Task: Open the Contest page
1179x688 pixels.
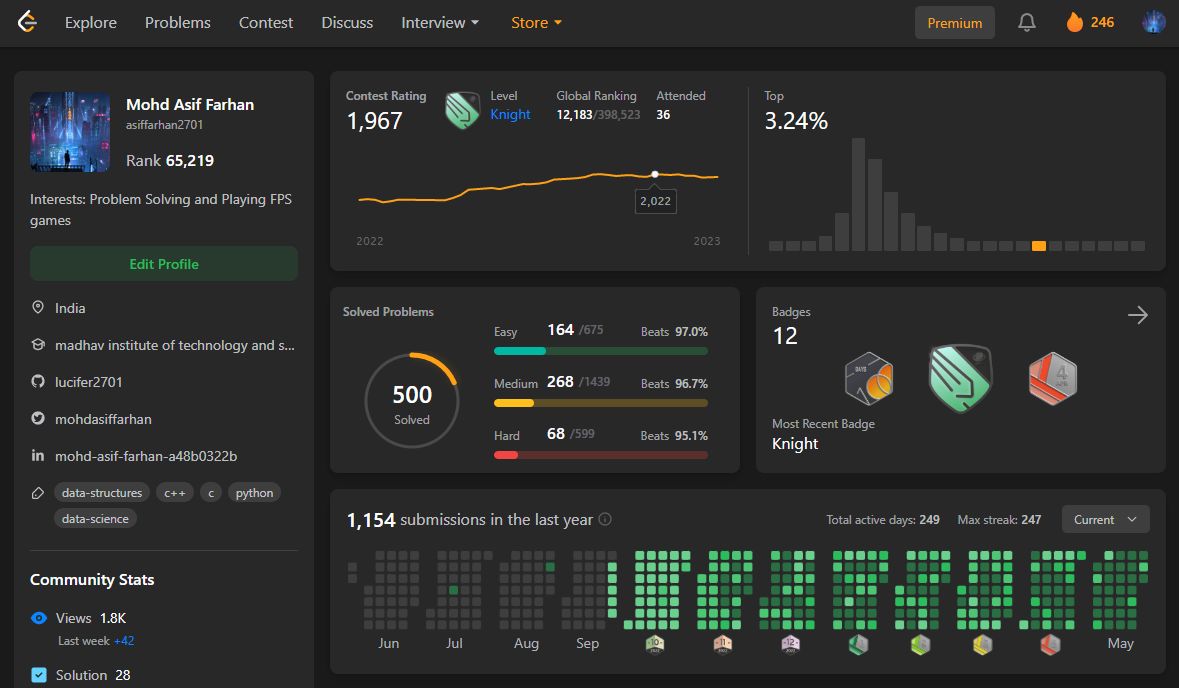Action: click(x=265, y=23)
